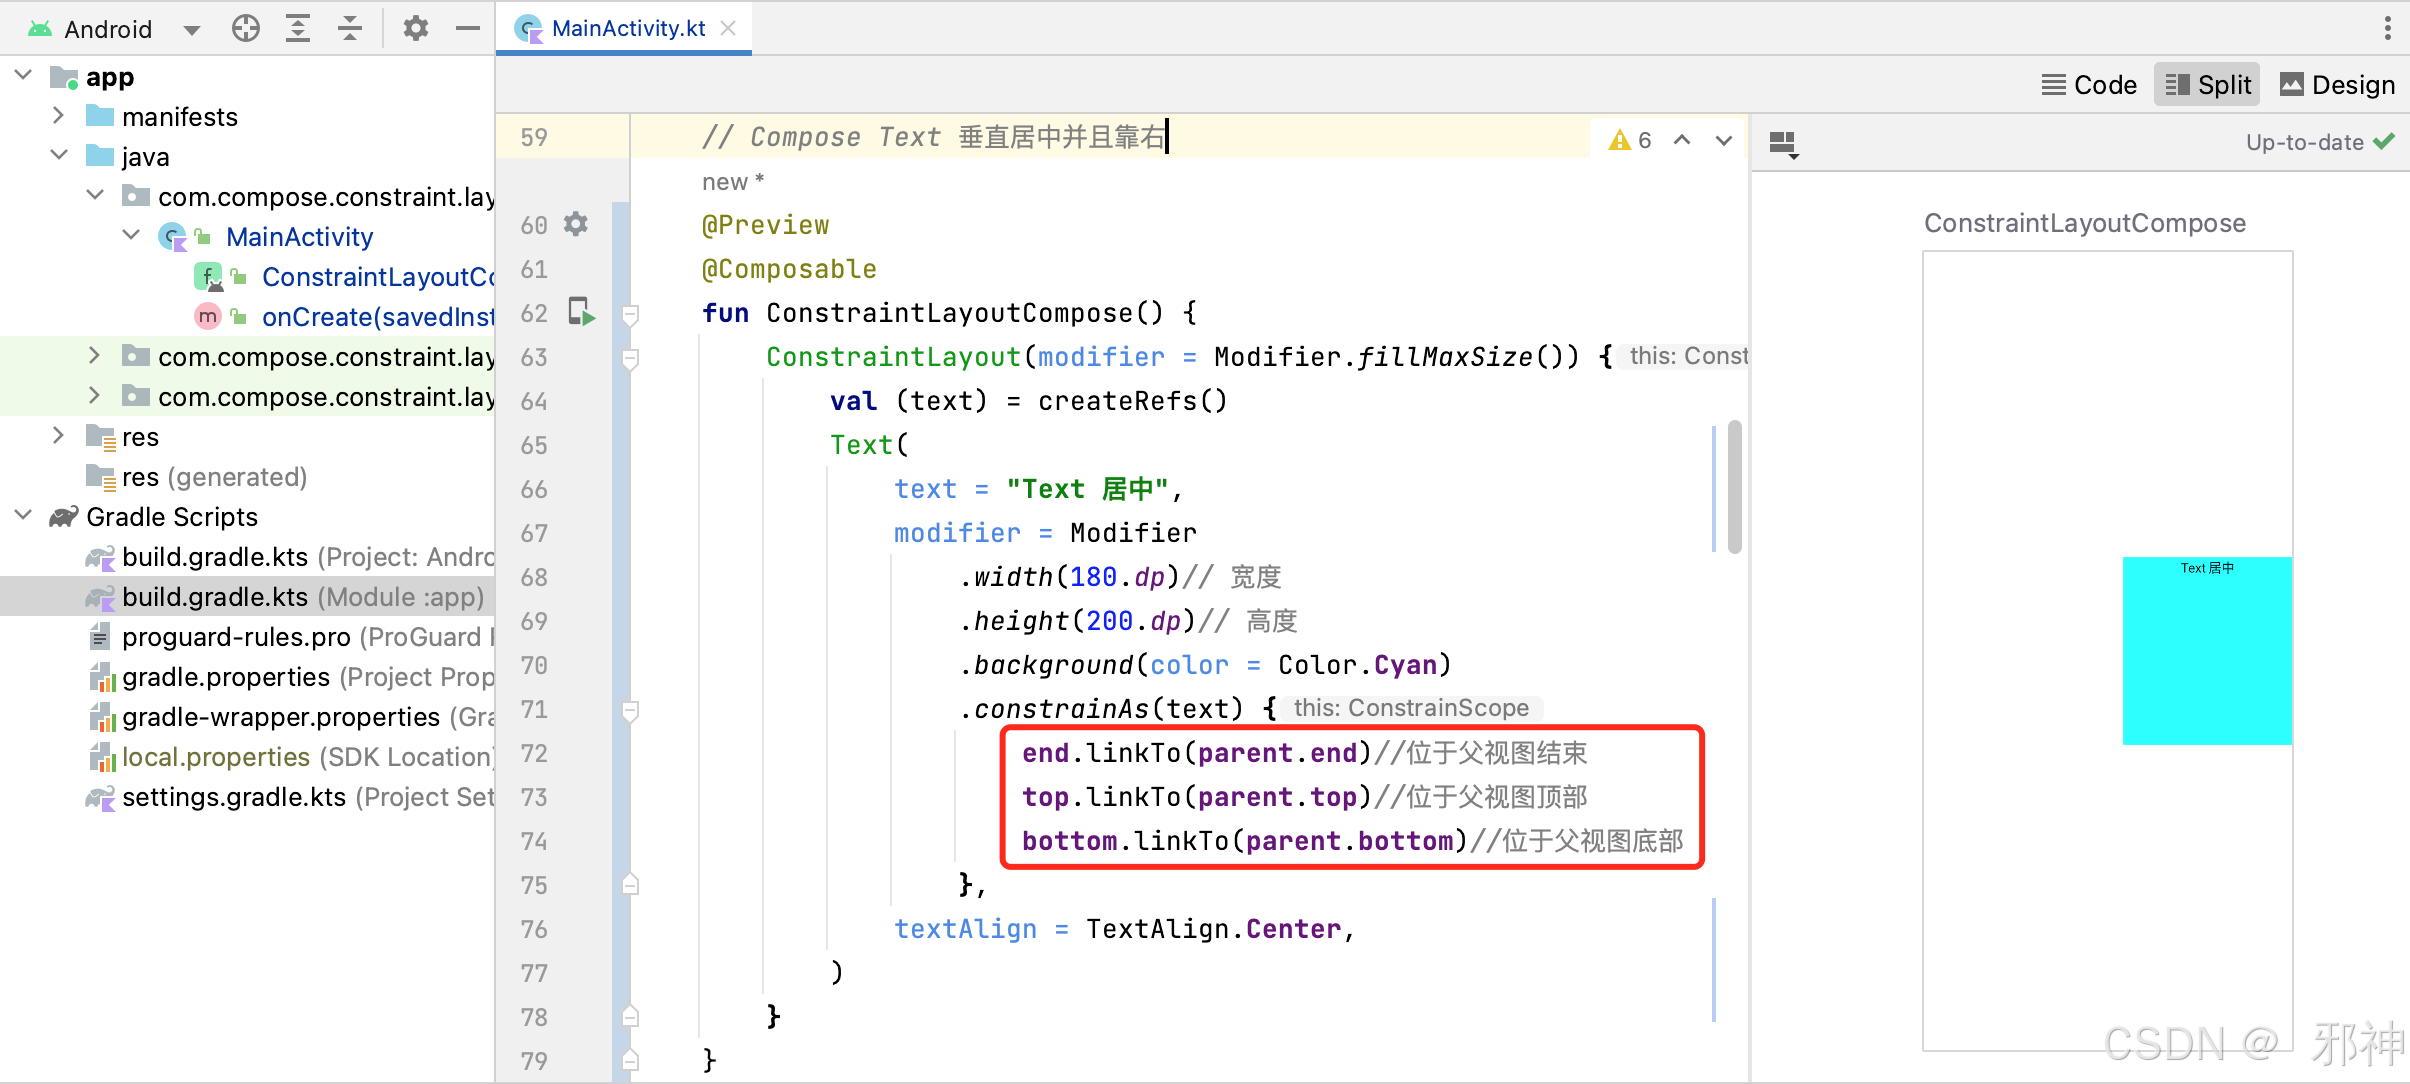Collapse all items in project tree
Viewport: 2410px width, 1084px height.
[x=349, y=29]
